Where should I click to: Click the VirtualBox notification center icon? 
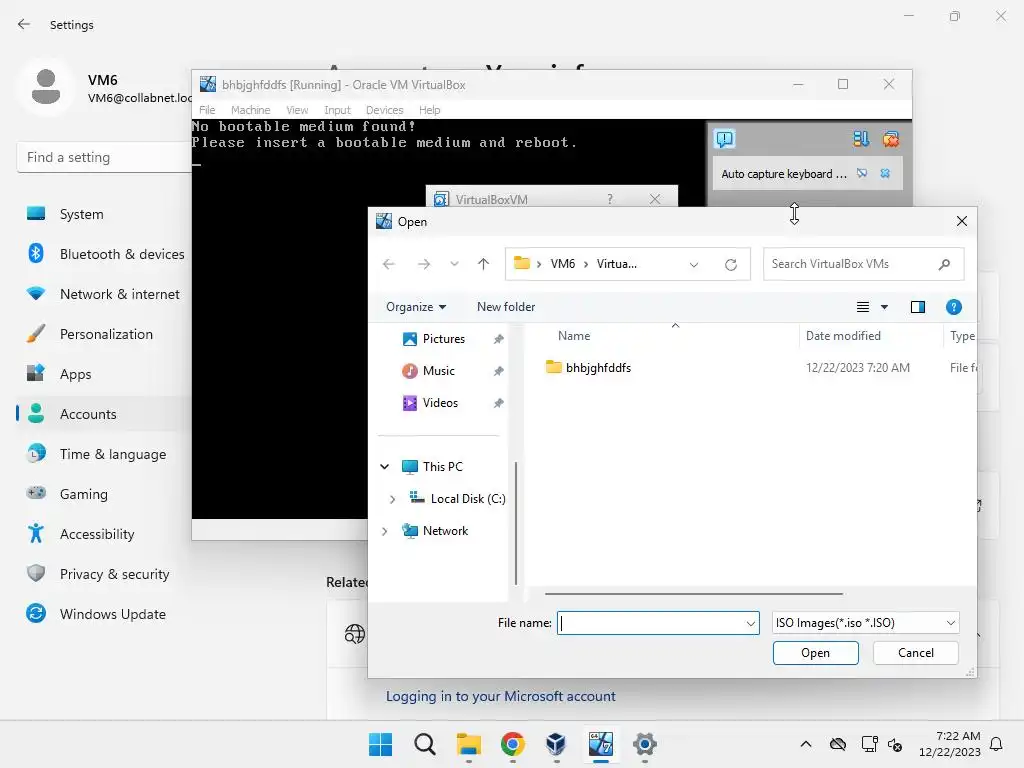725,139
